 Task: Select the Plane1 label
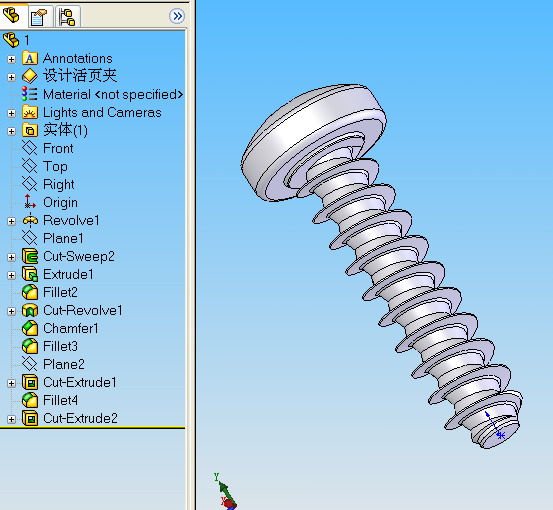63,238
